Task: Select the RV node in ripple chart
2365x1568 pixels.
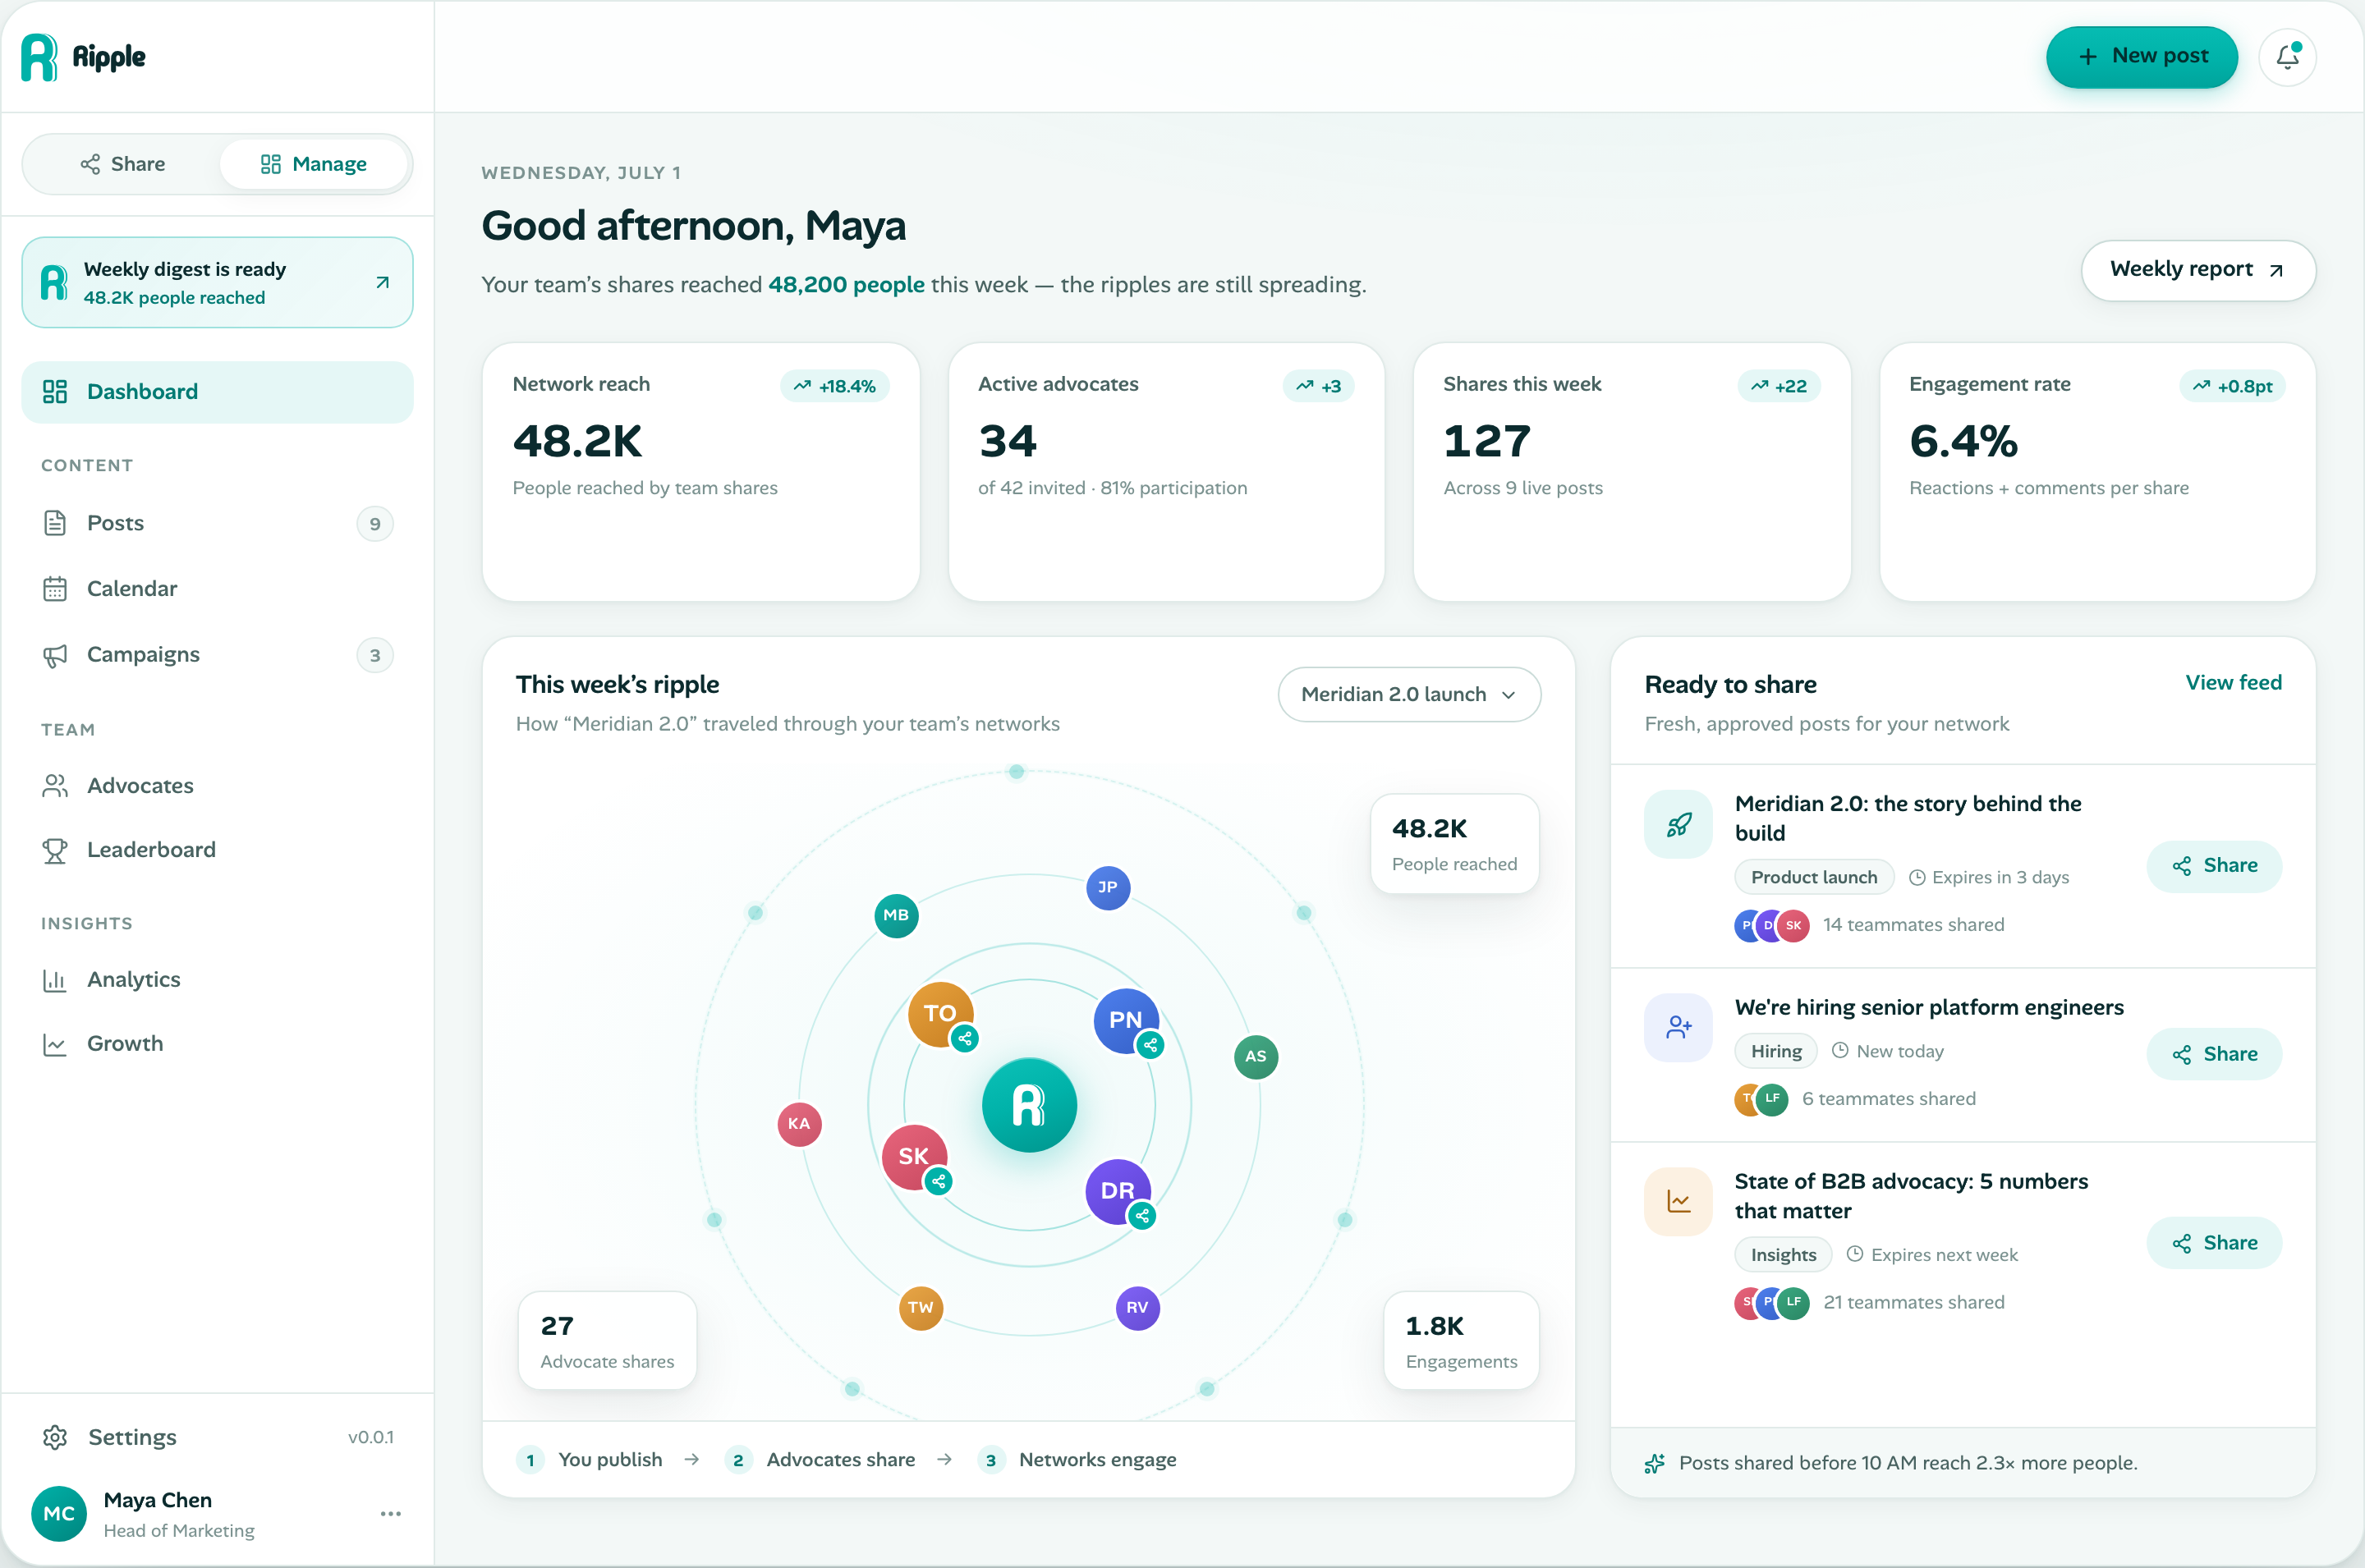Action: pos(1137,1308)
